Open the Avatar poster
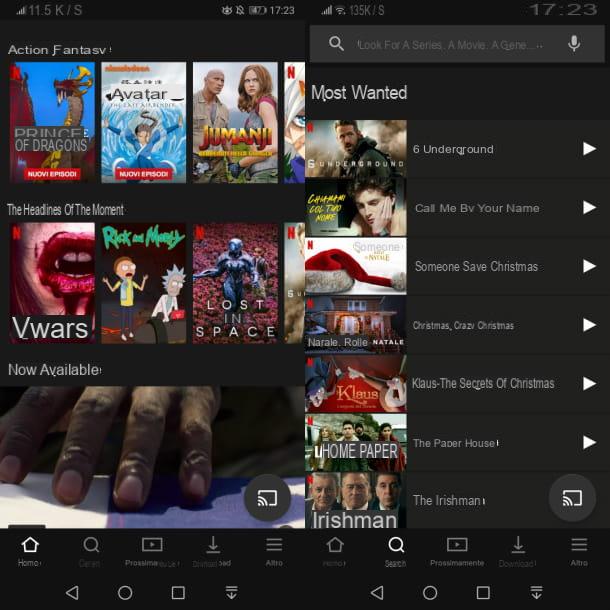The width and height of the screenshot is (610, 610). (x=144, y=123)
